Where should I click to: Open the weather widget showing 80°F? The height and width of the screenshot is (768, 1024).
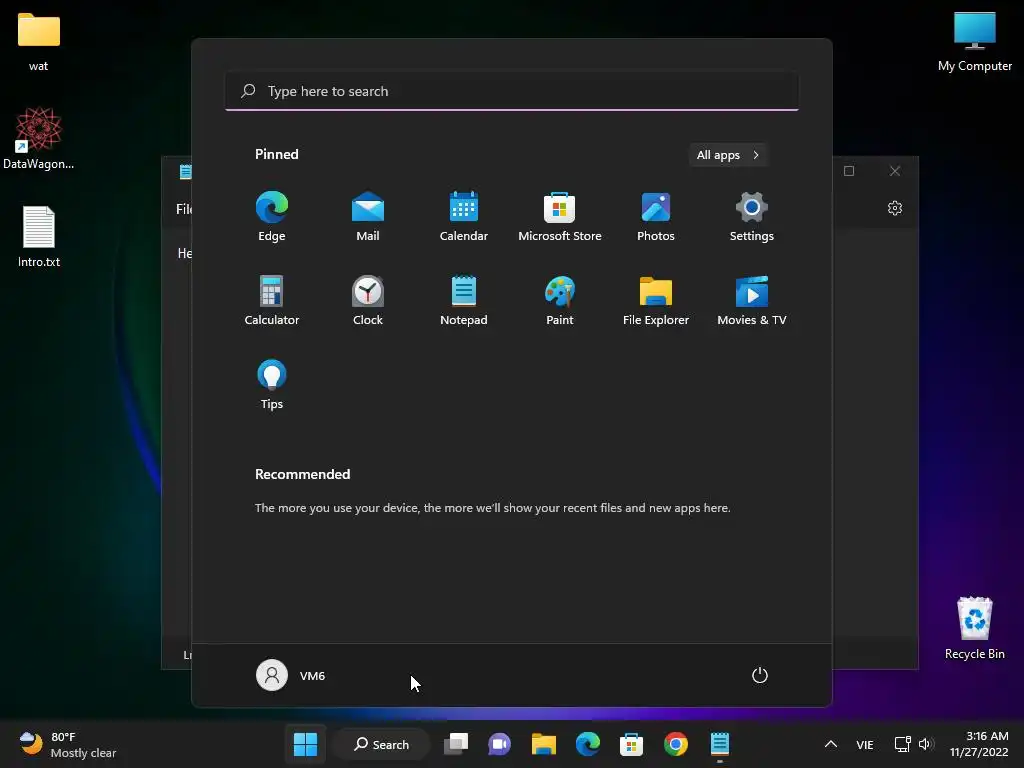tap(68, 744)
